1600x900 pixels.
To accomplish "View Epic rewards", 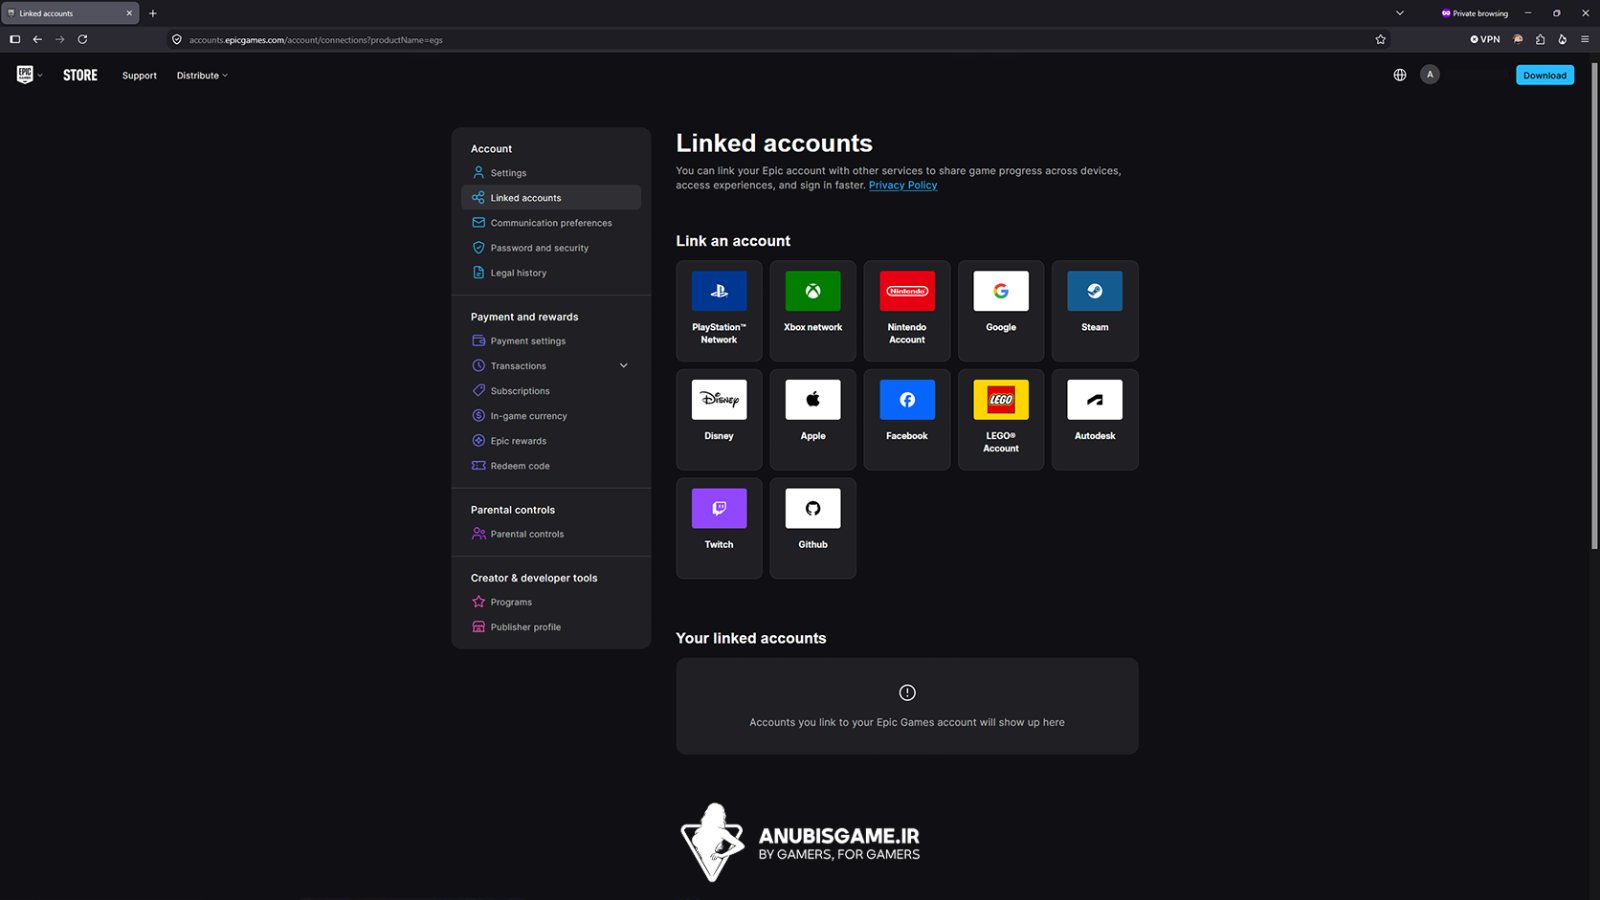I will pos(551,441).
